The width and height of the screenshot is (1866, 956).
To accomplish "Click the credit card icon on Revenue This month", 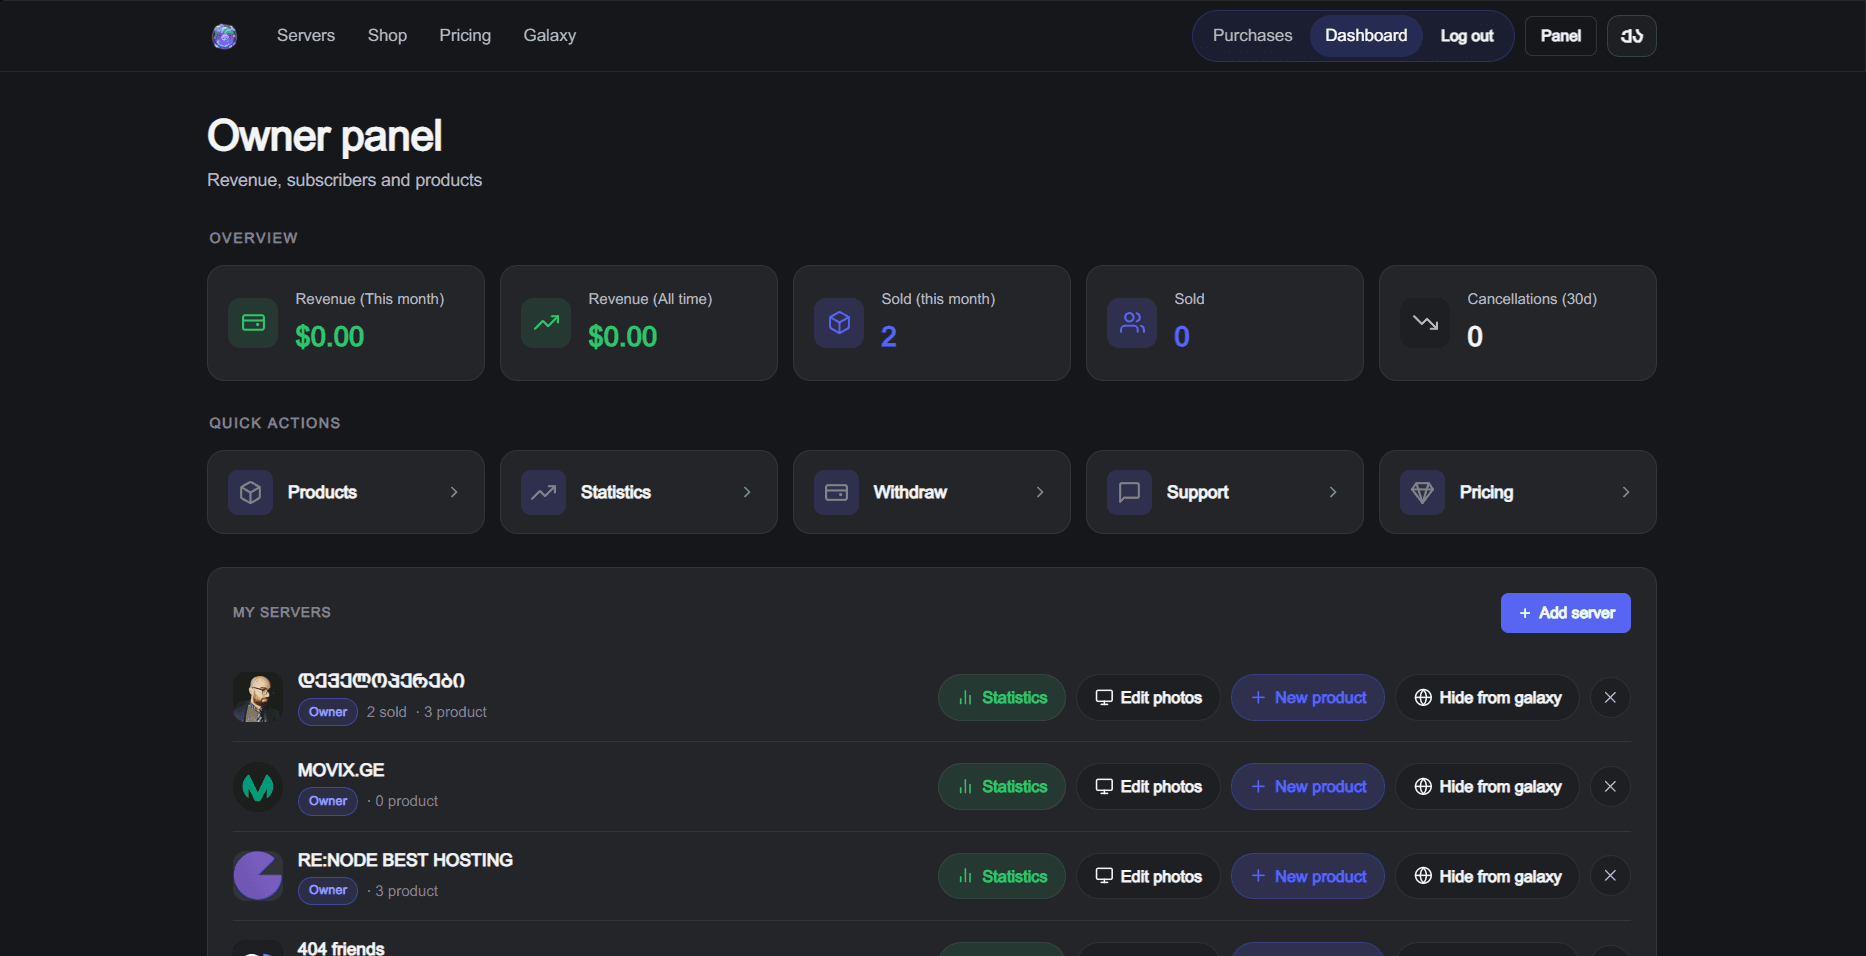I will (x=253, y=323).
